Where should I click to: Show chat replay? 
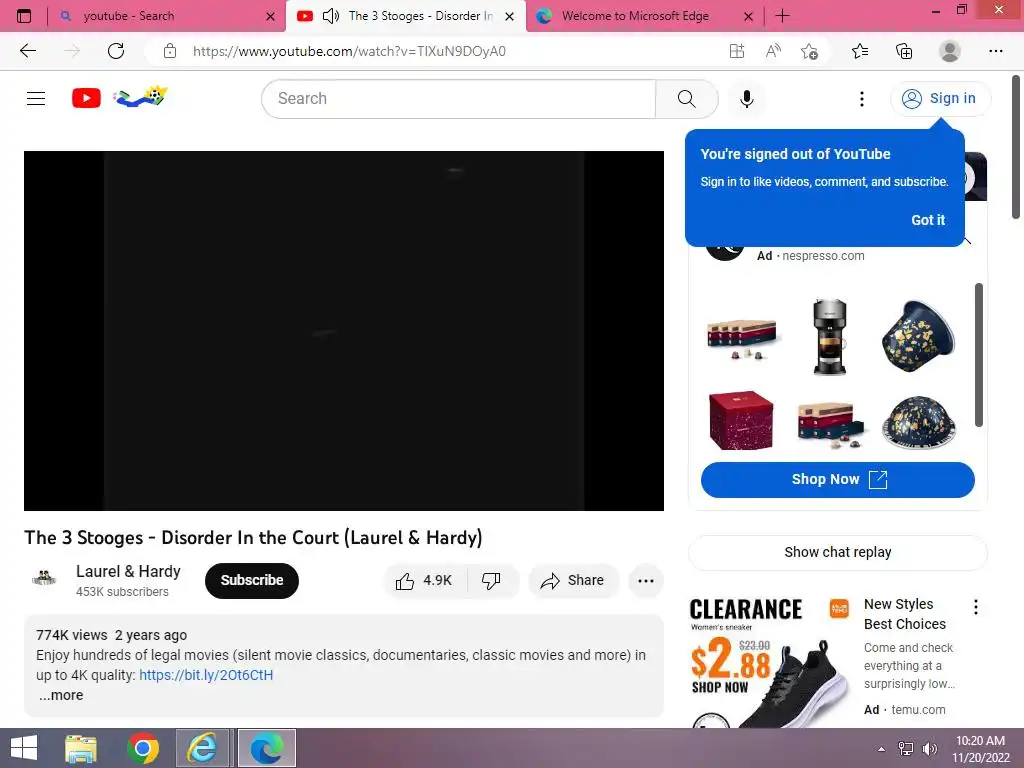(x=838, y=552)
